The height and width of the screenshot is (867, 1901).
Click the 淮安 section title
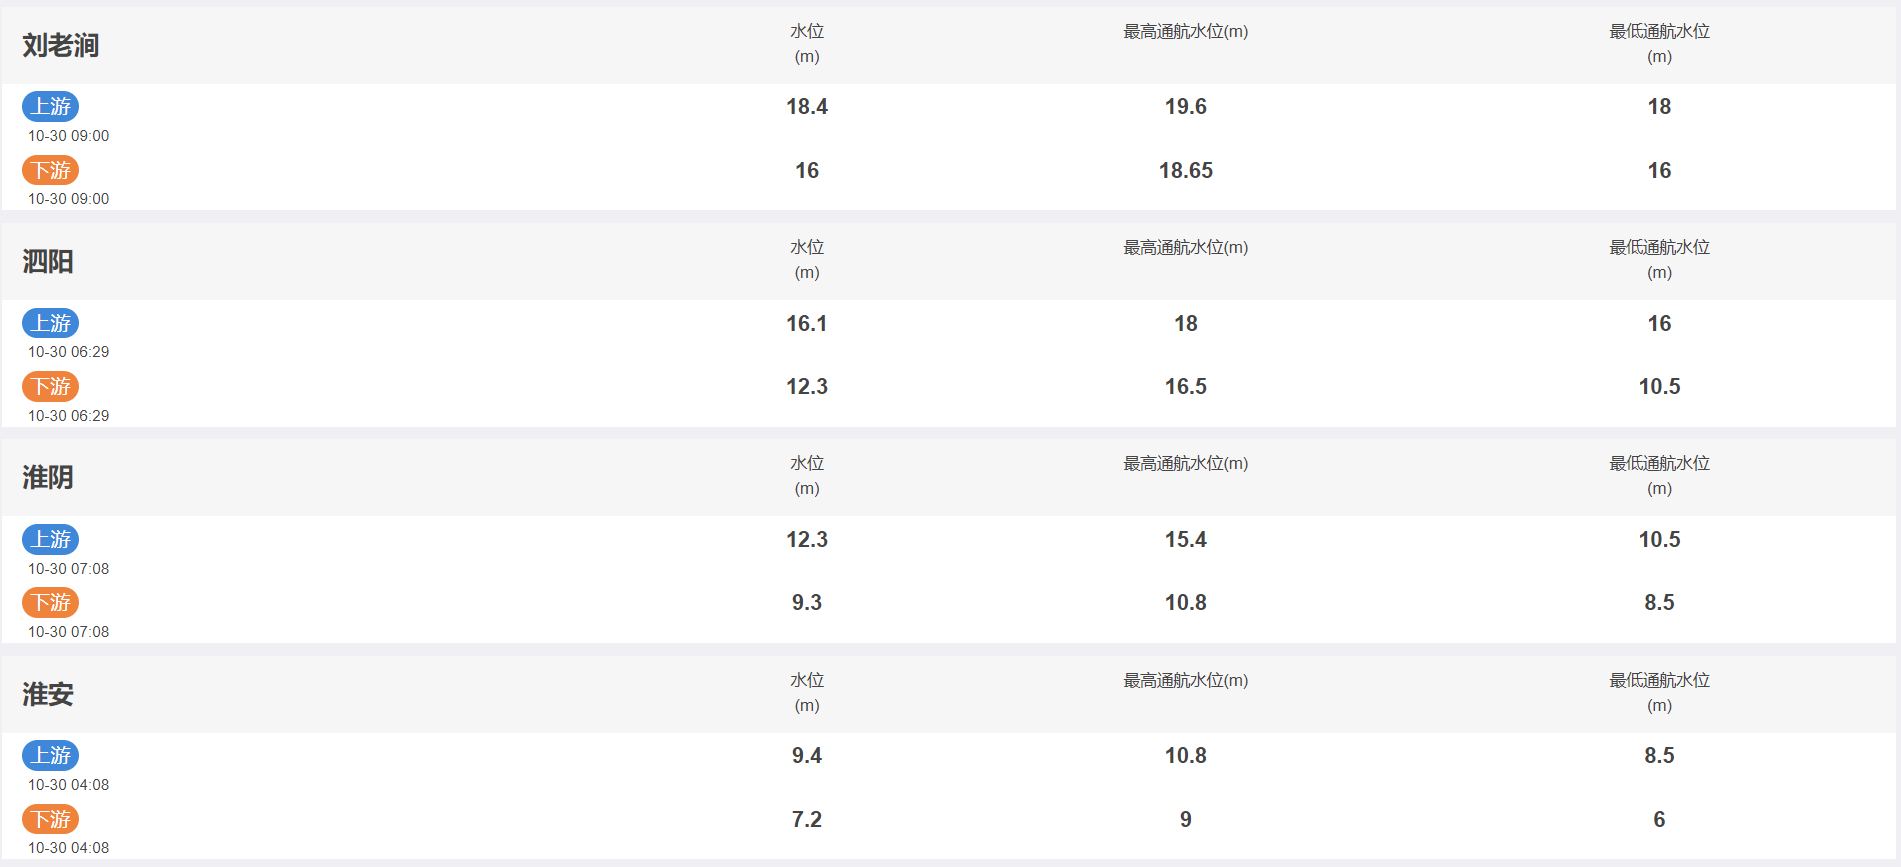[x=48, y=694]
